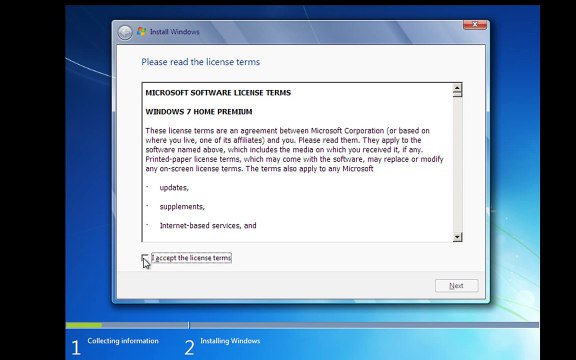This screenshot has width=576, height=360.
Task: Click the license scrollbar thumb
Action: 457,94
